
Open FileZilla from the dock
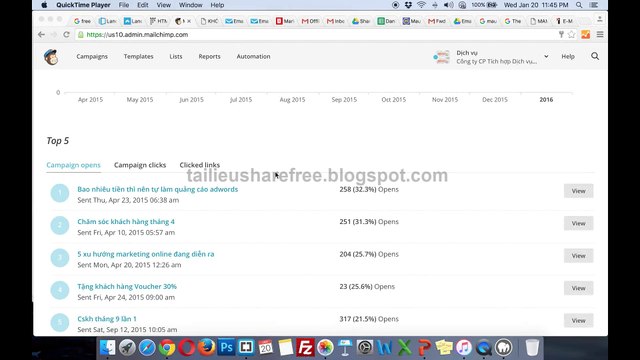coord(305,347)
